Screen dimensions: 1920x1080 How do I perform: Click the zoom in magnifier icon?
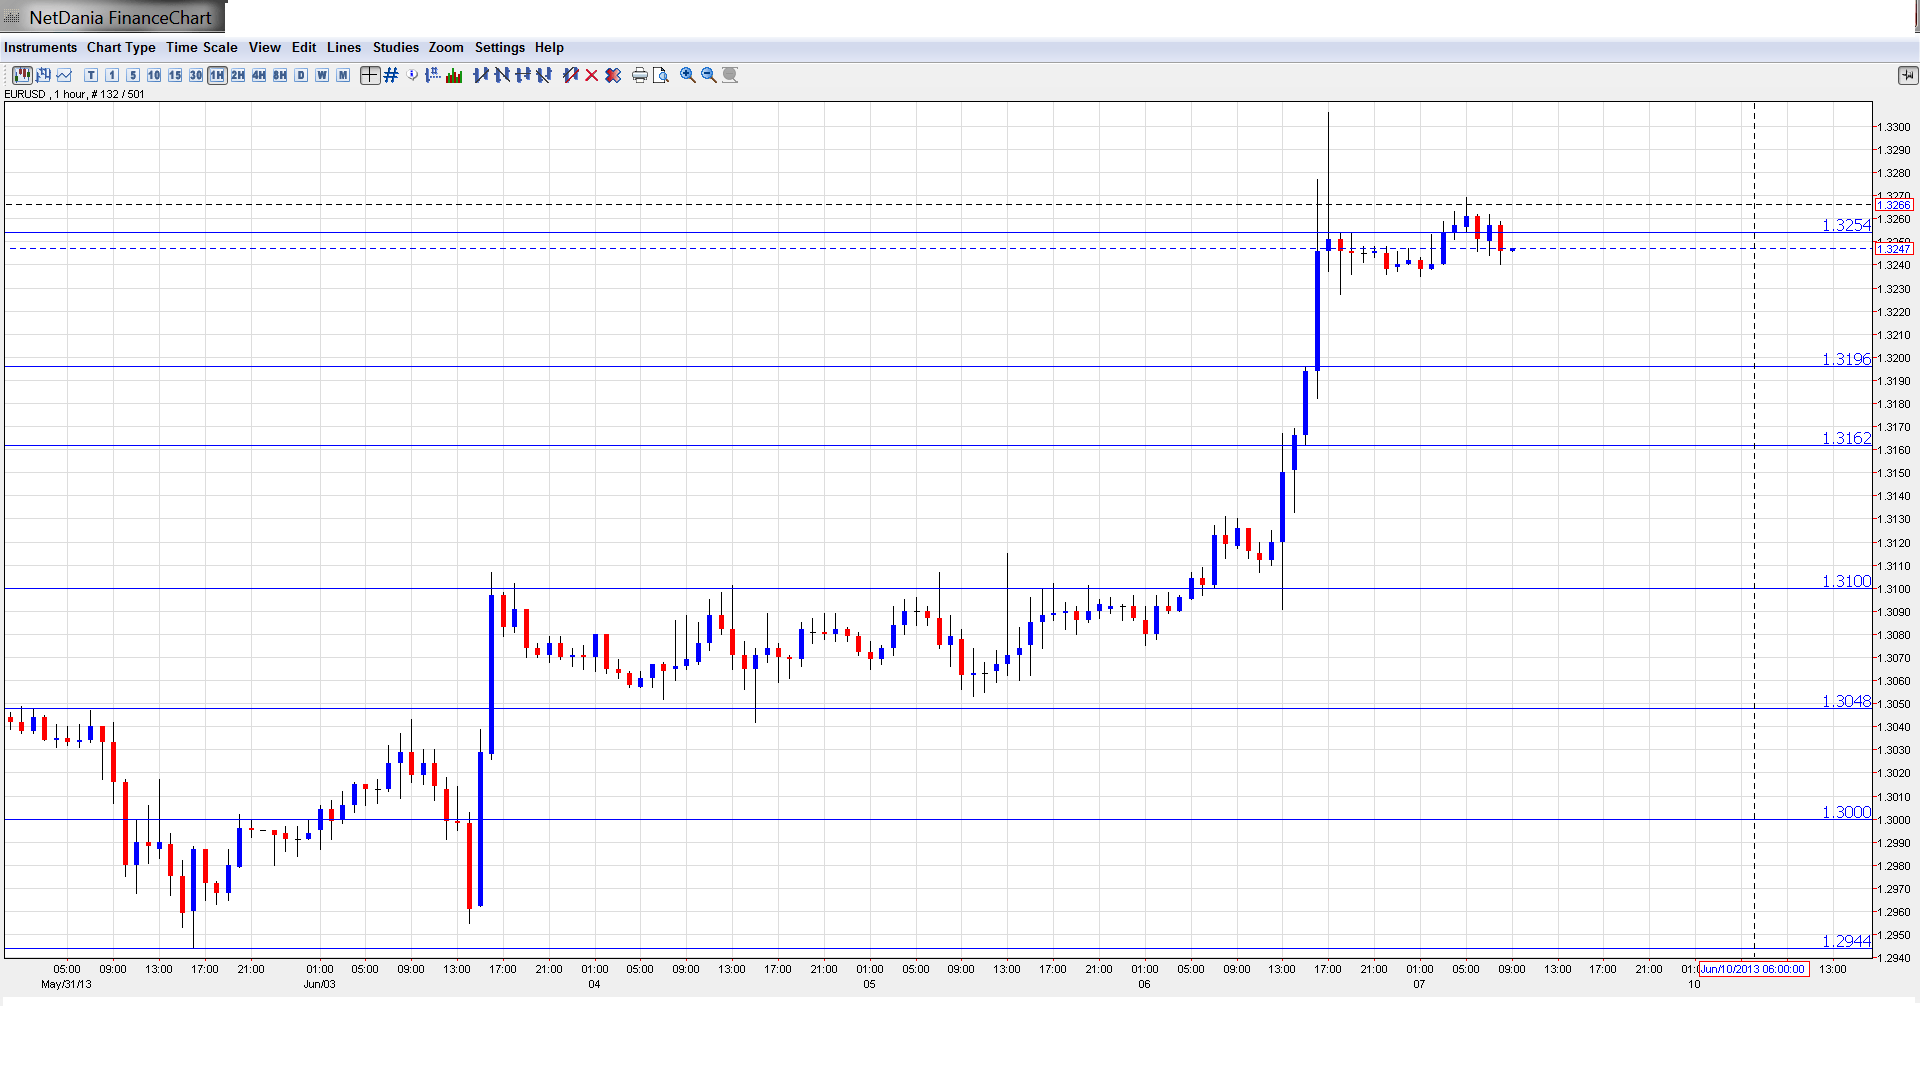[x=688, y=75]
